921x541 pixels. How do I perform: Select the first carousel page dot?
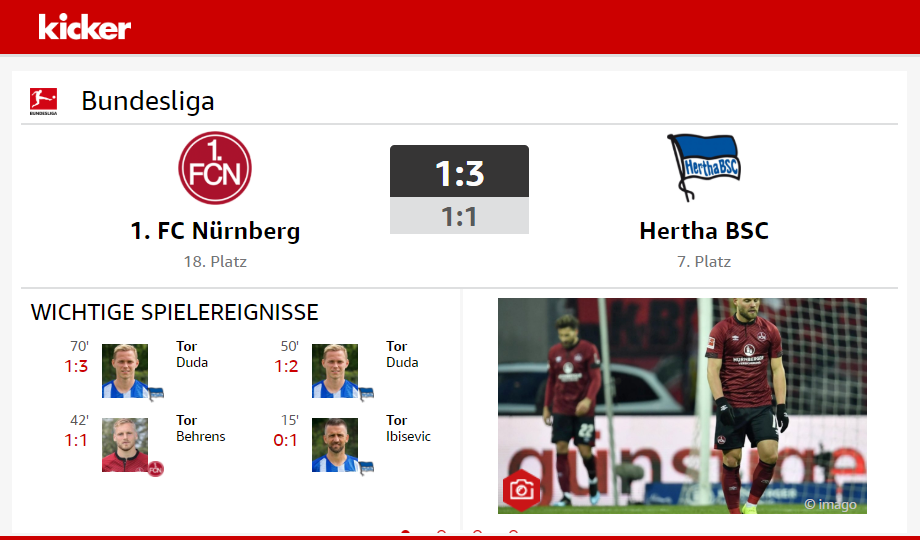405,532
